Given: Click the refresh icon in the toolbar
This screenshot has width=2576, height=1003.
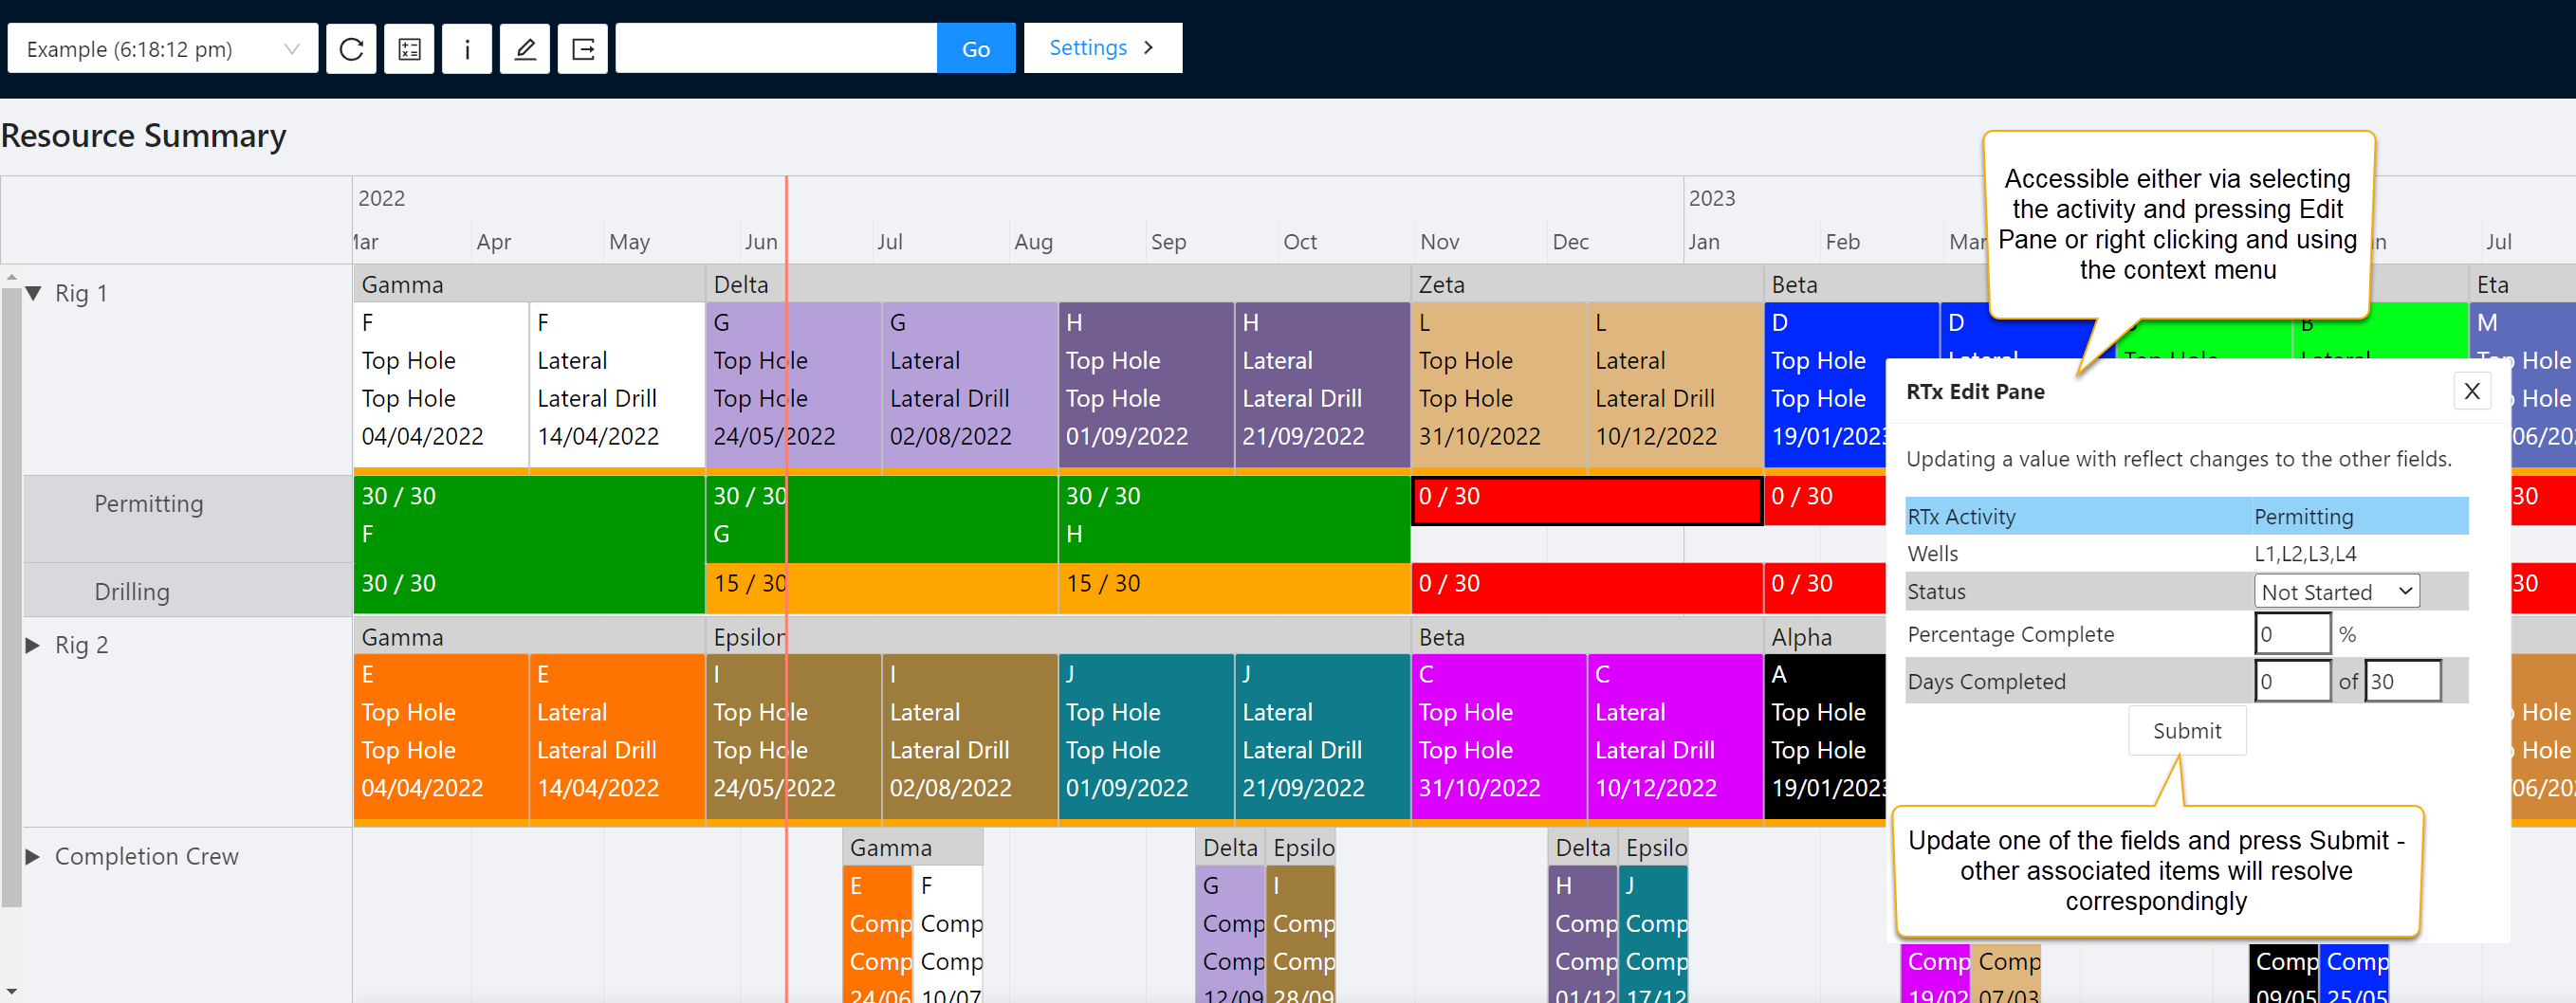Looking at the screenshot, I should (x=351, y=49).
